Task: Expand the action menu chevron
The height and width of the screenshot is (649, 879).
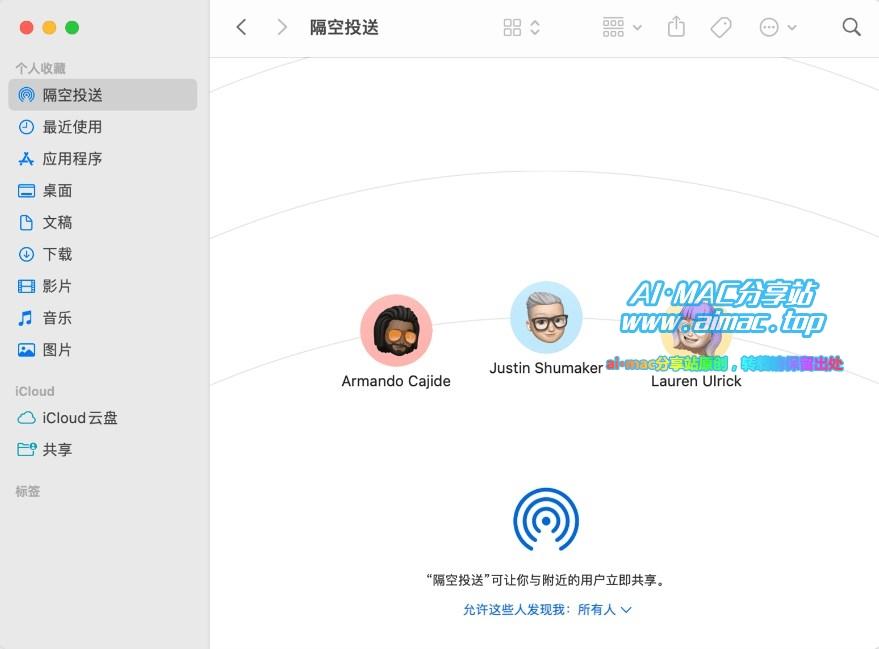Action: 792,27
